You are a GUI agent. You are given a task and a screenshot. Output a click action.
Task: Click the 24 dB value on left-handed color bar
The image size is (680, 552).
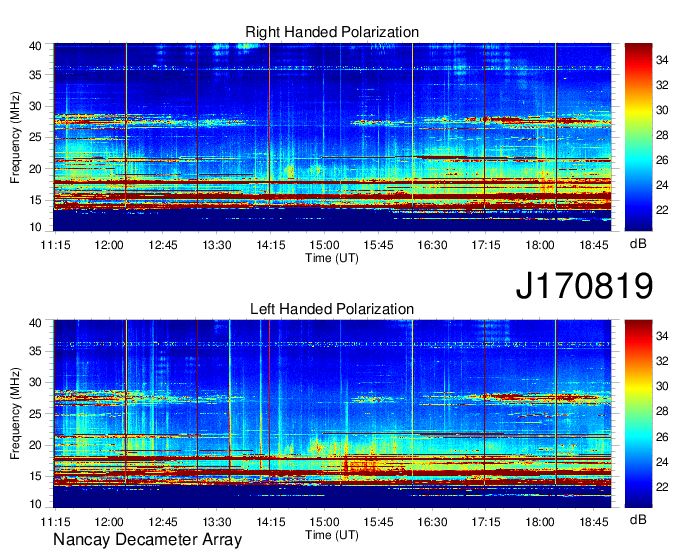coord(662,462)
